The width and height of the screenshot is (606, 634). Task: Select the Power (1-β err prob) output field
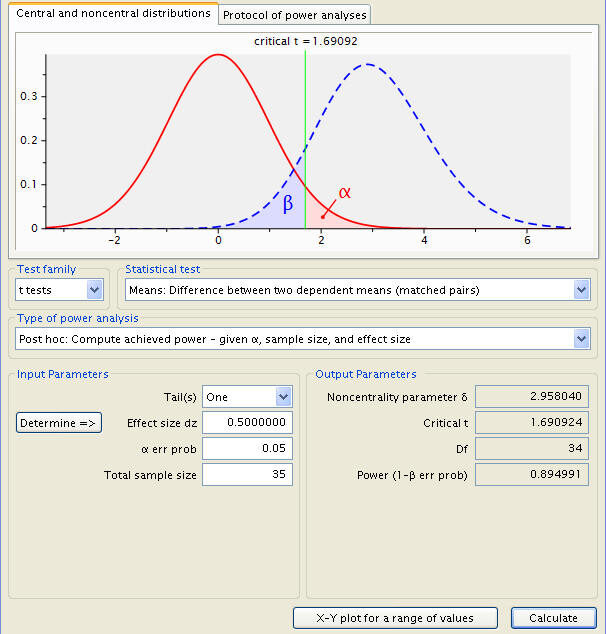pyautogui.click(x=532, y=474)
